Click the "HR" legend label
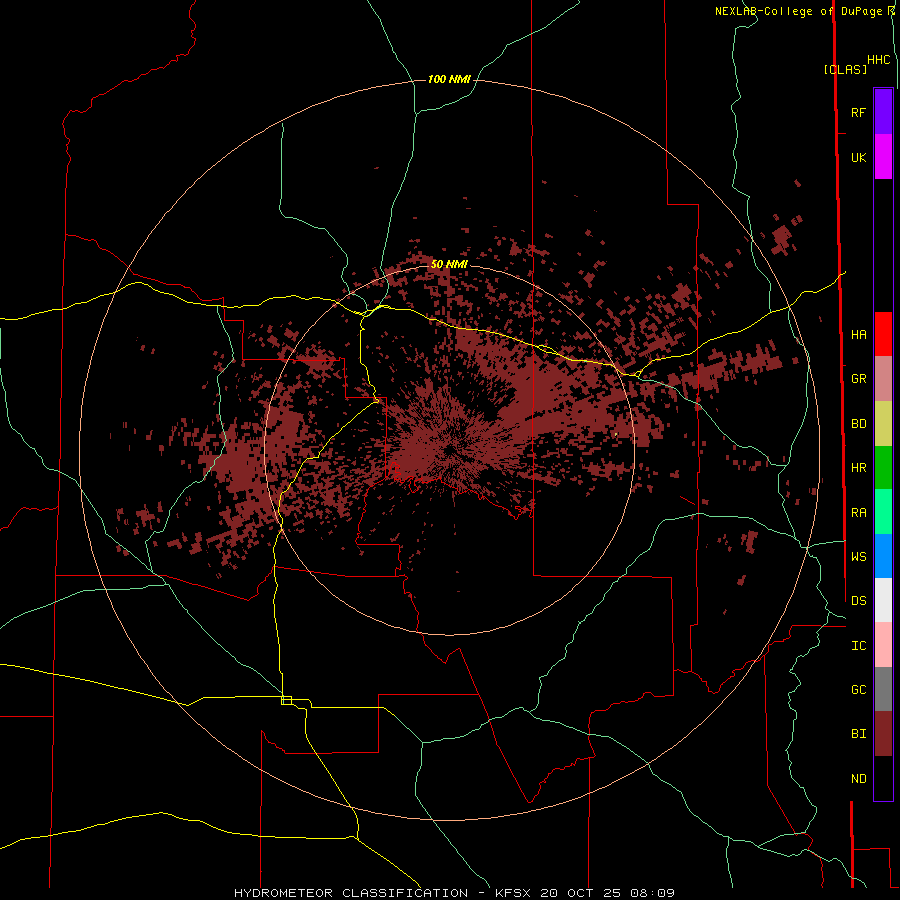 click(x=858, y=468)
